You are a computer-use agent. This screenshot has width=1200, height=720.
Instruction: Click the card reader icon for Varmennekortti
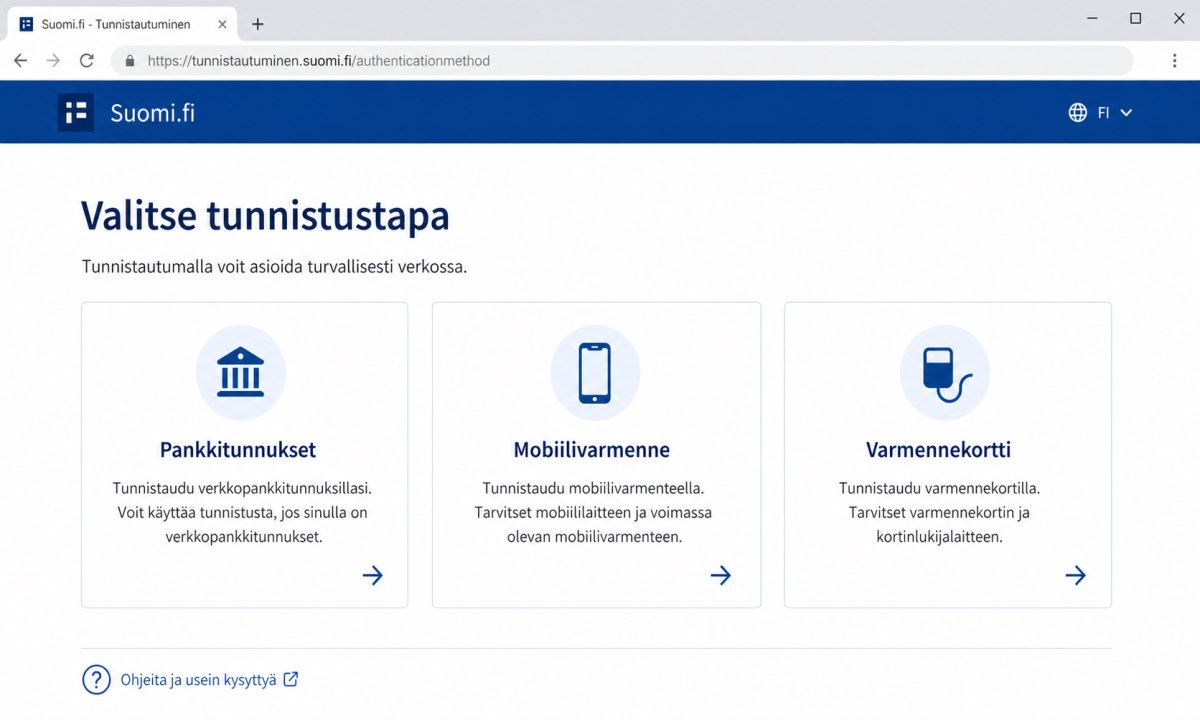pyautogui.click(x=945, y=374)
